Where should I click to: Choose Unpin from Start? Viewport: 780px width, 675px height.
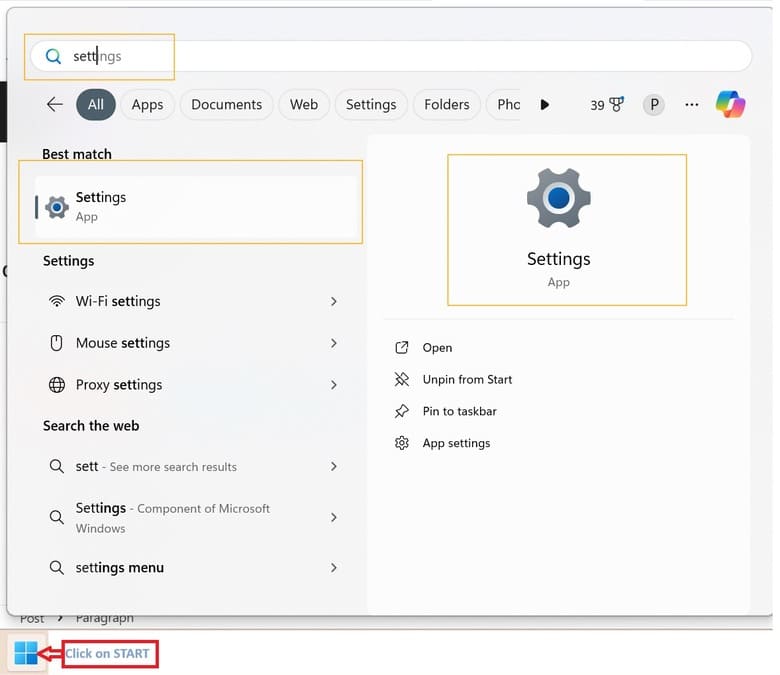coord(467,380)
